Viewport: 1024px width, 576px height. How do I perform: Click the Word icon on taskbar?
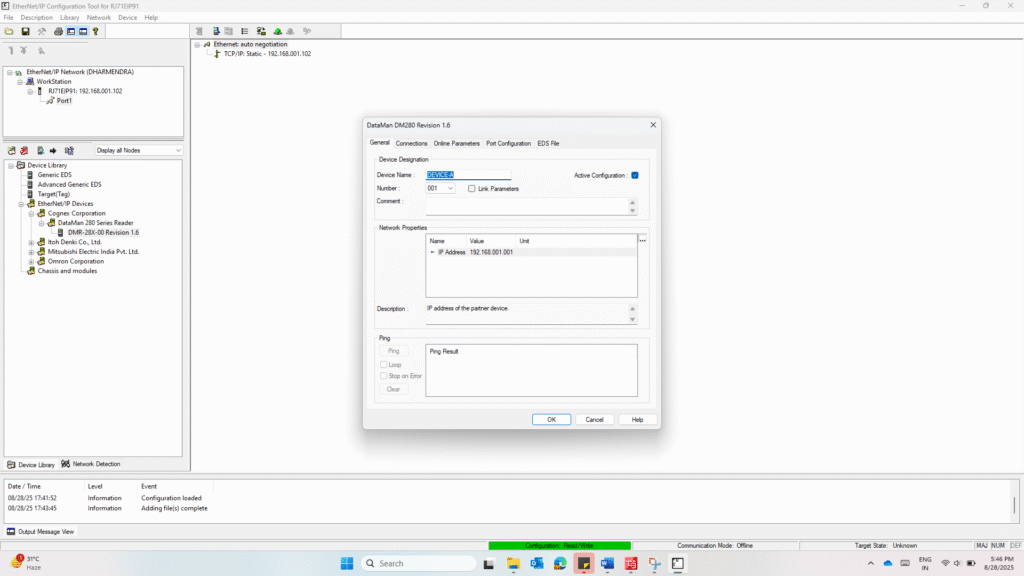(607, 564)
